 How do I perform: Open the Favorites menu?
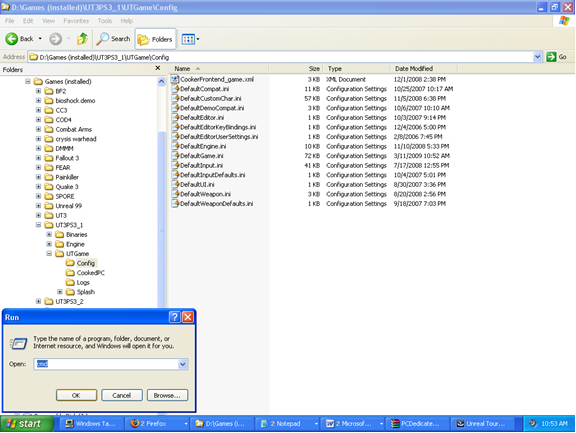click(x=76, y=21)
